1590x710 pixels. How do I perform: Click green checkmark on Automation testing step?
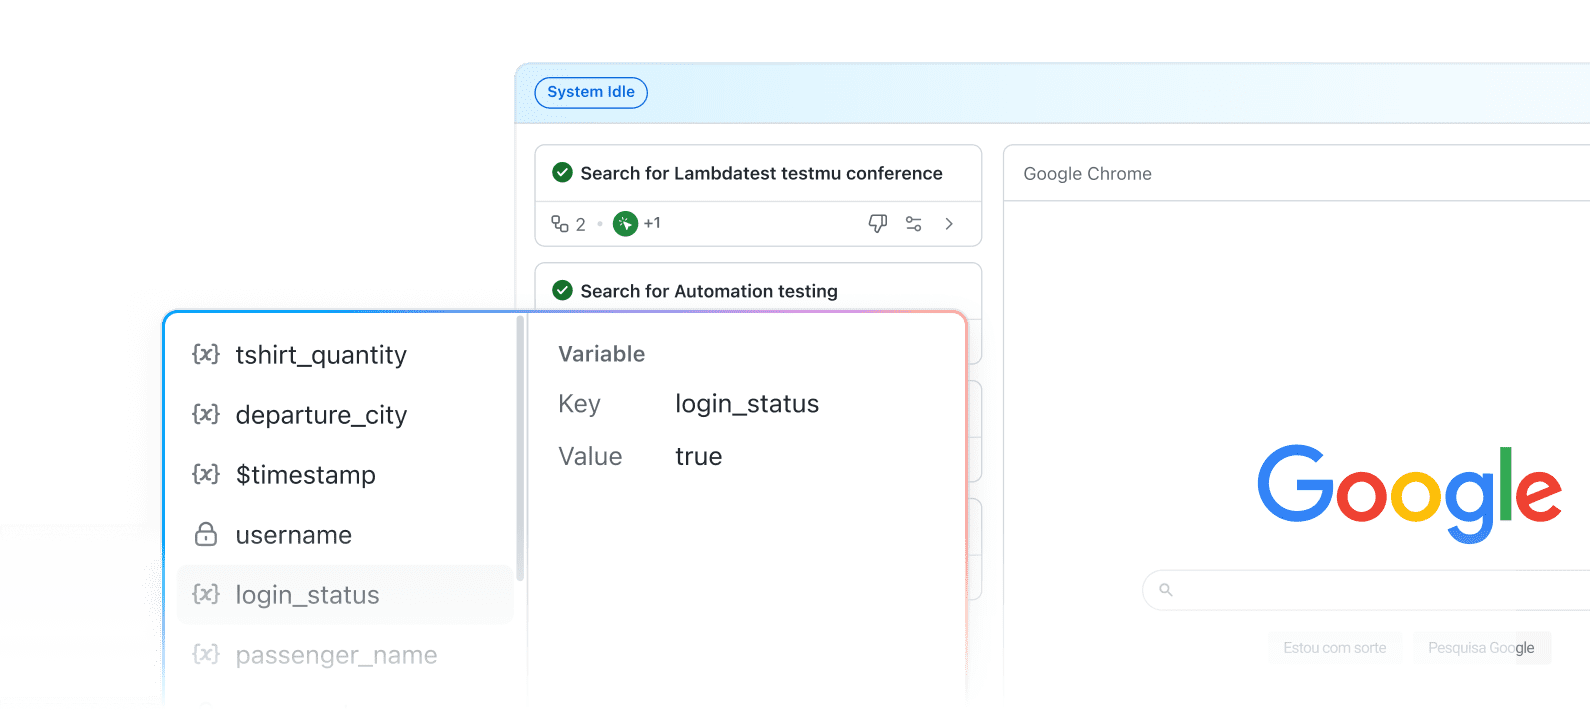[x=562, y=291]
